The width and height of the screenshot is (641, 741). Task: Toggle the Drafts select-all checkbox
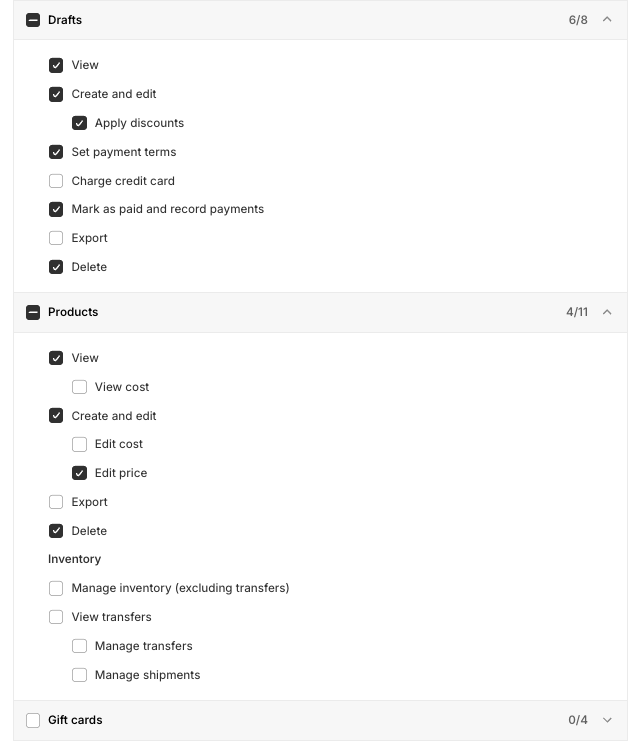click(x=33, y=20)
